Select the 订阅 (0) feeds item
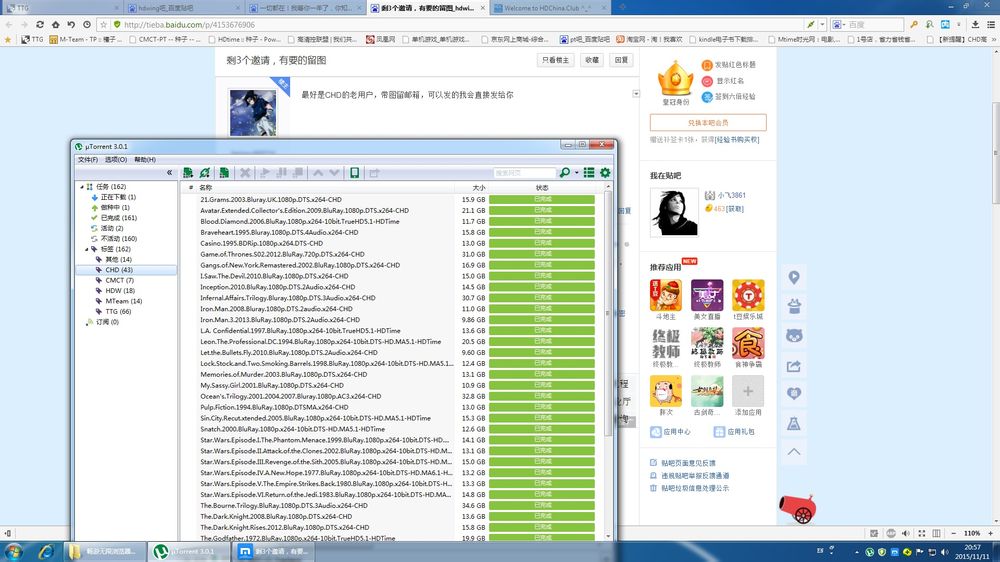The image size is (1000, 562). [x=107, y=322]
